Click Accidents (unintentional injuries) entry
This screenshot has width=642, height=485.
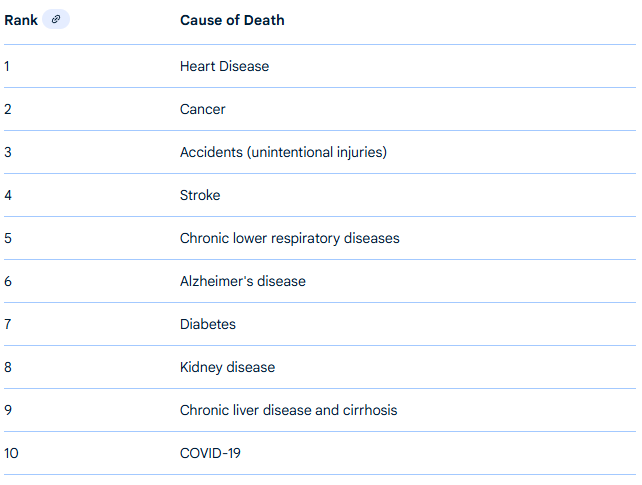[283, 152]
